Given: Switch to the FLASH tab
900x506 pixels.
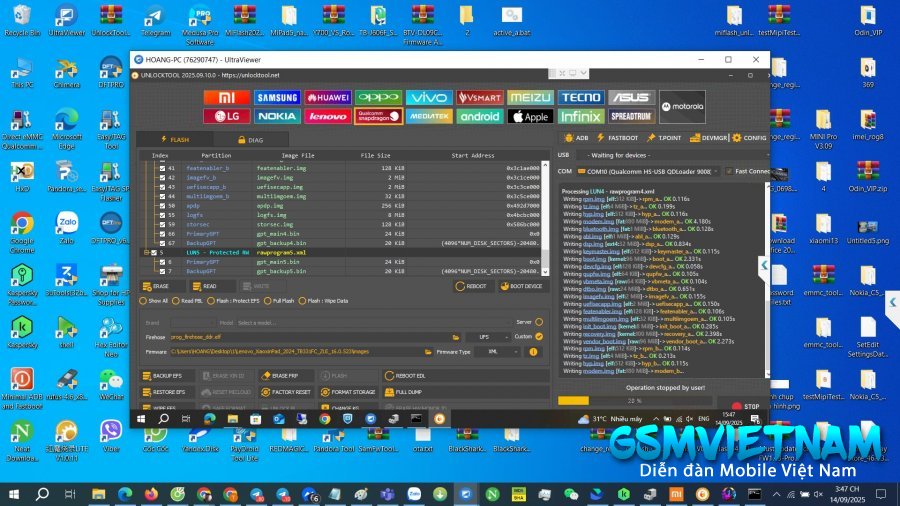Looking at the screenshot, I should 175,139.
